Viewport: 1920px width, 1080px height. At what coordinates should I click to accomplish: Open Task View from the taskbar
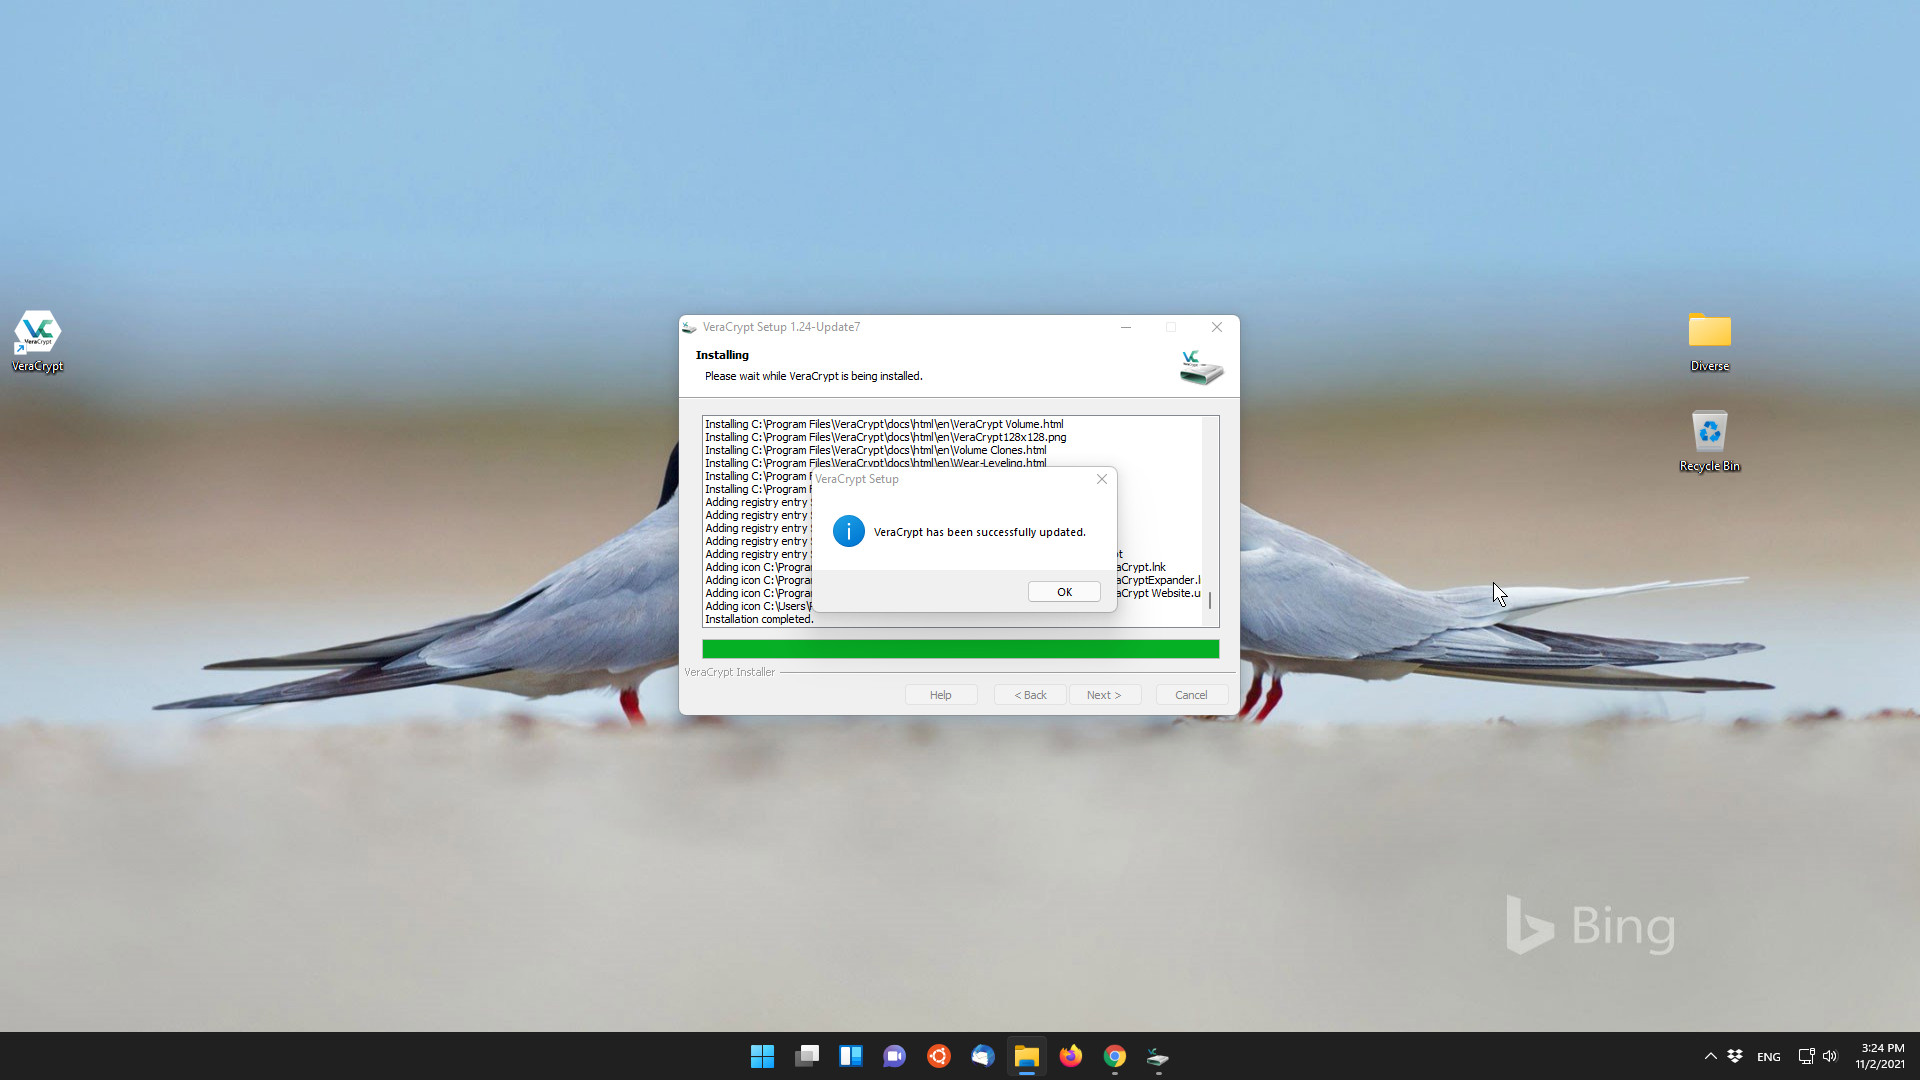[807, 1056]
